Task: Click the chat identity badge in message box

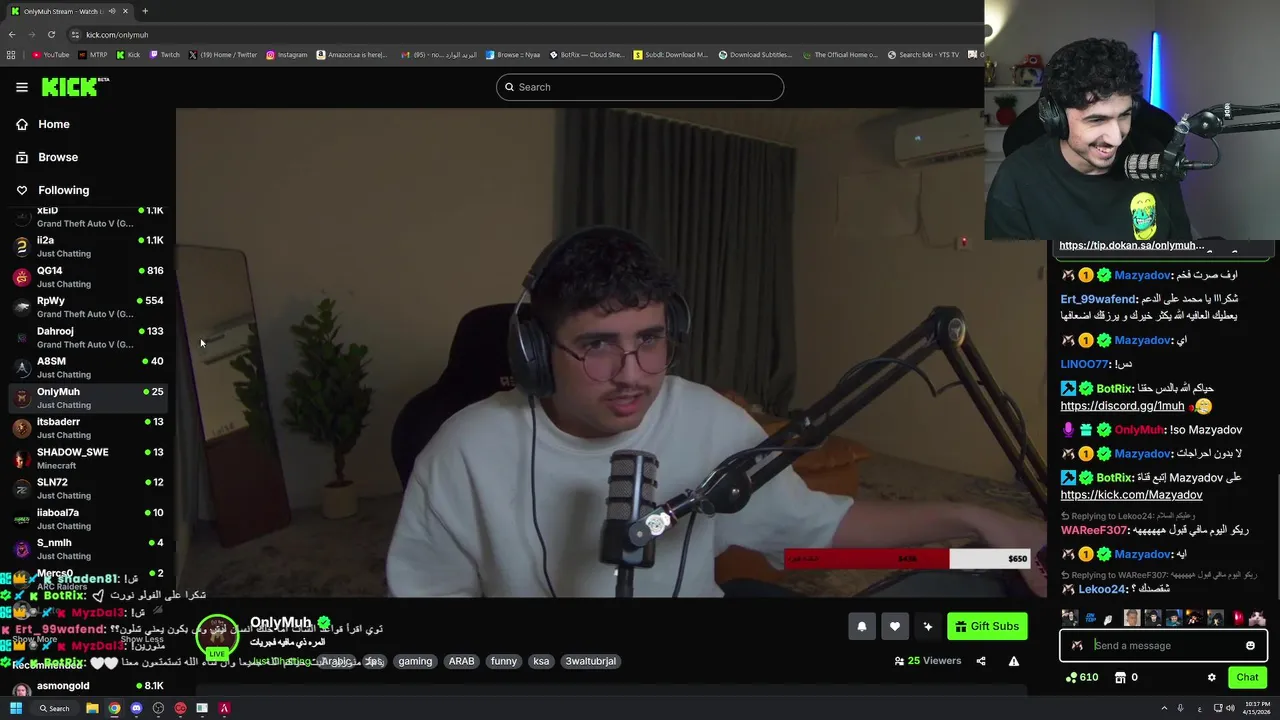Action: click(x=1077, y=646)
